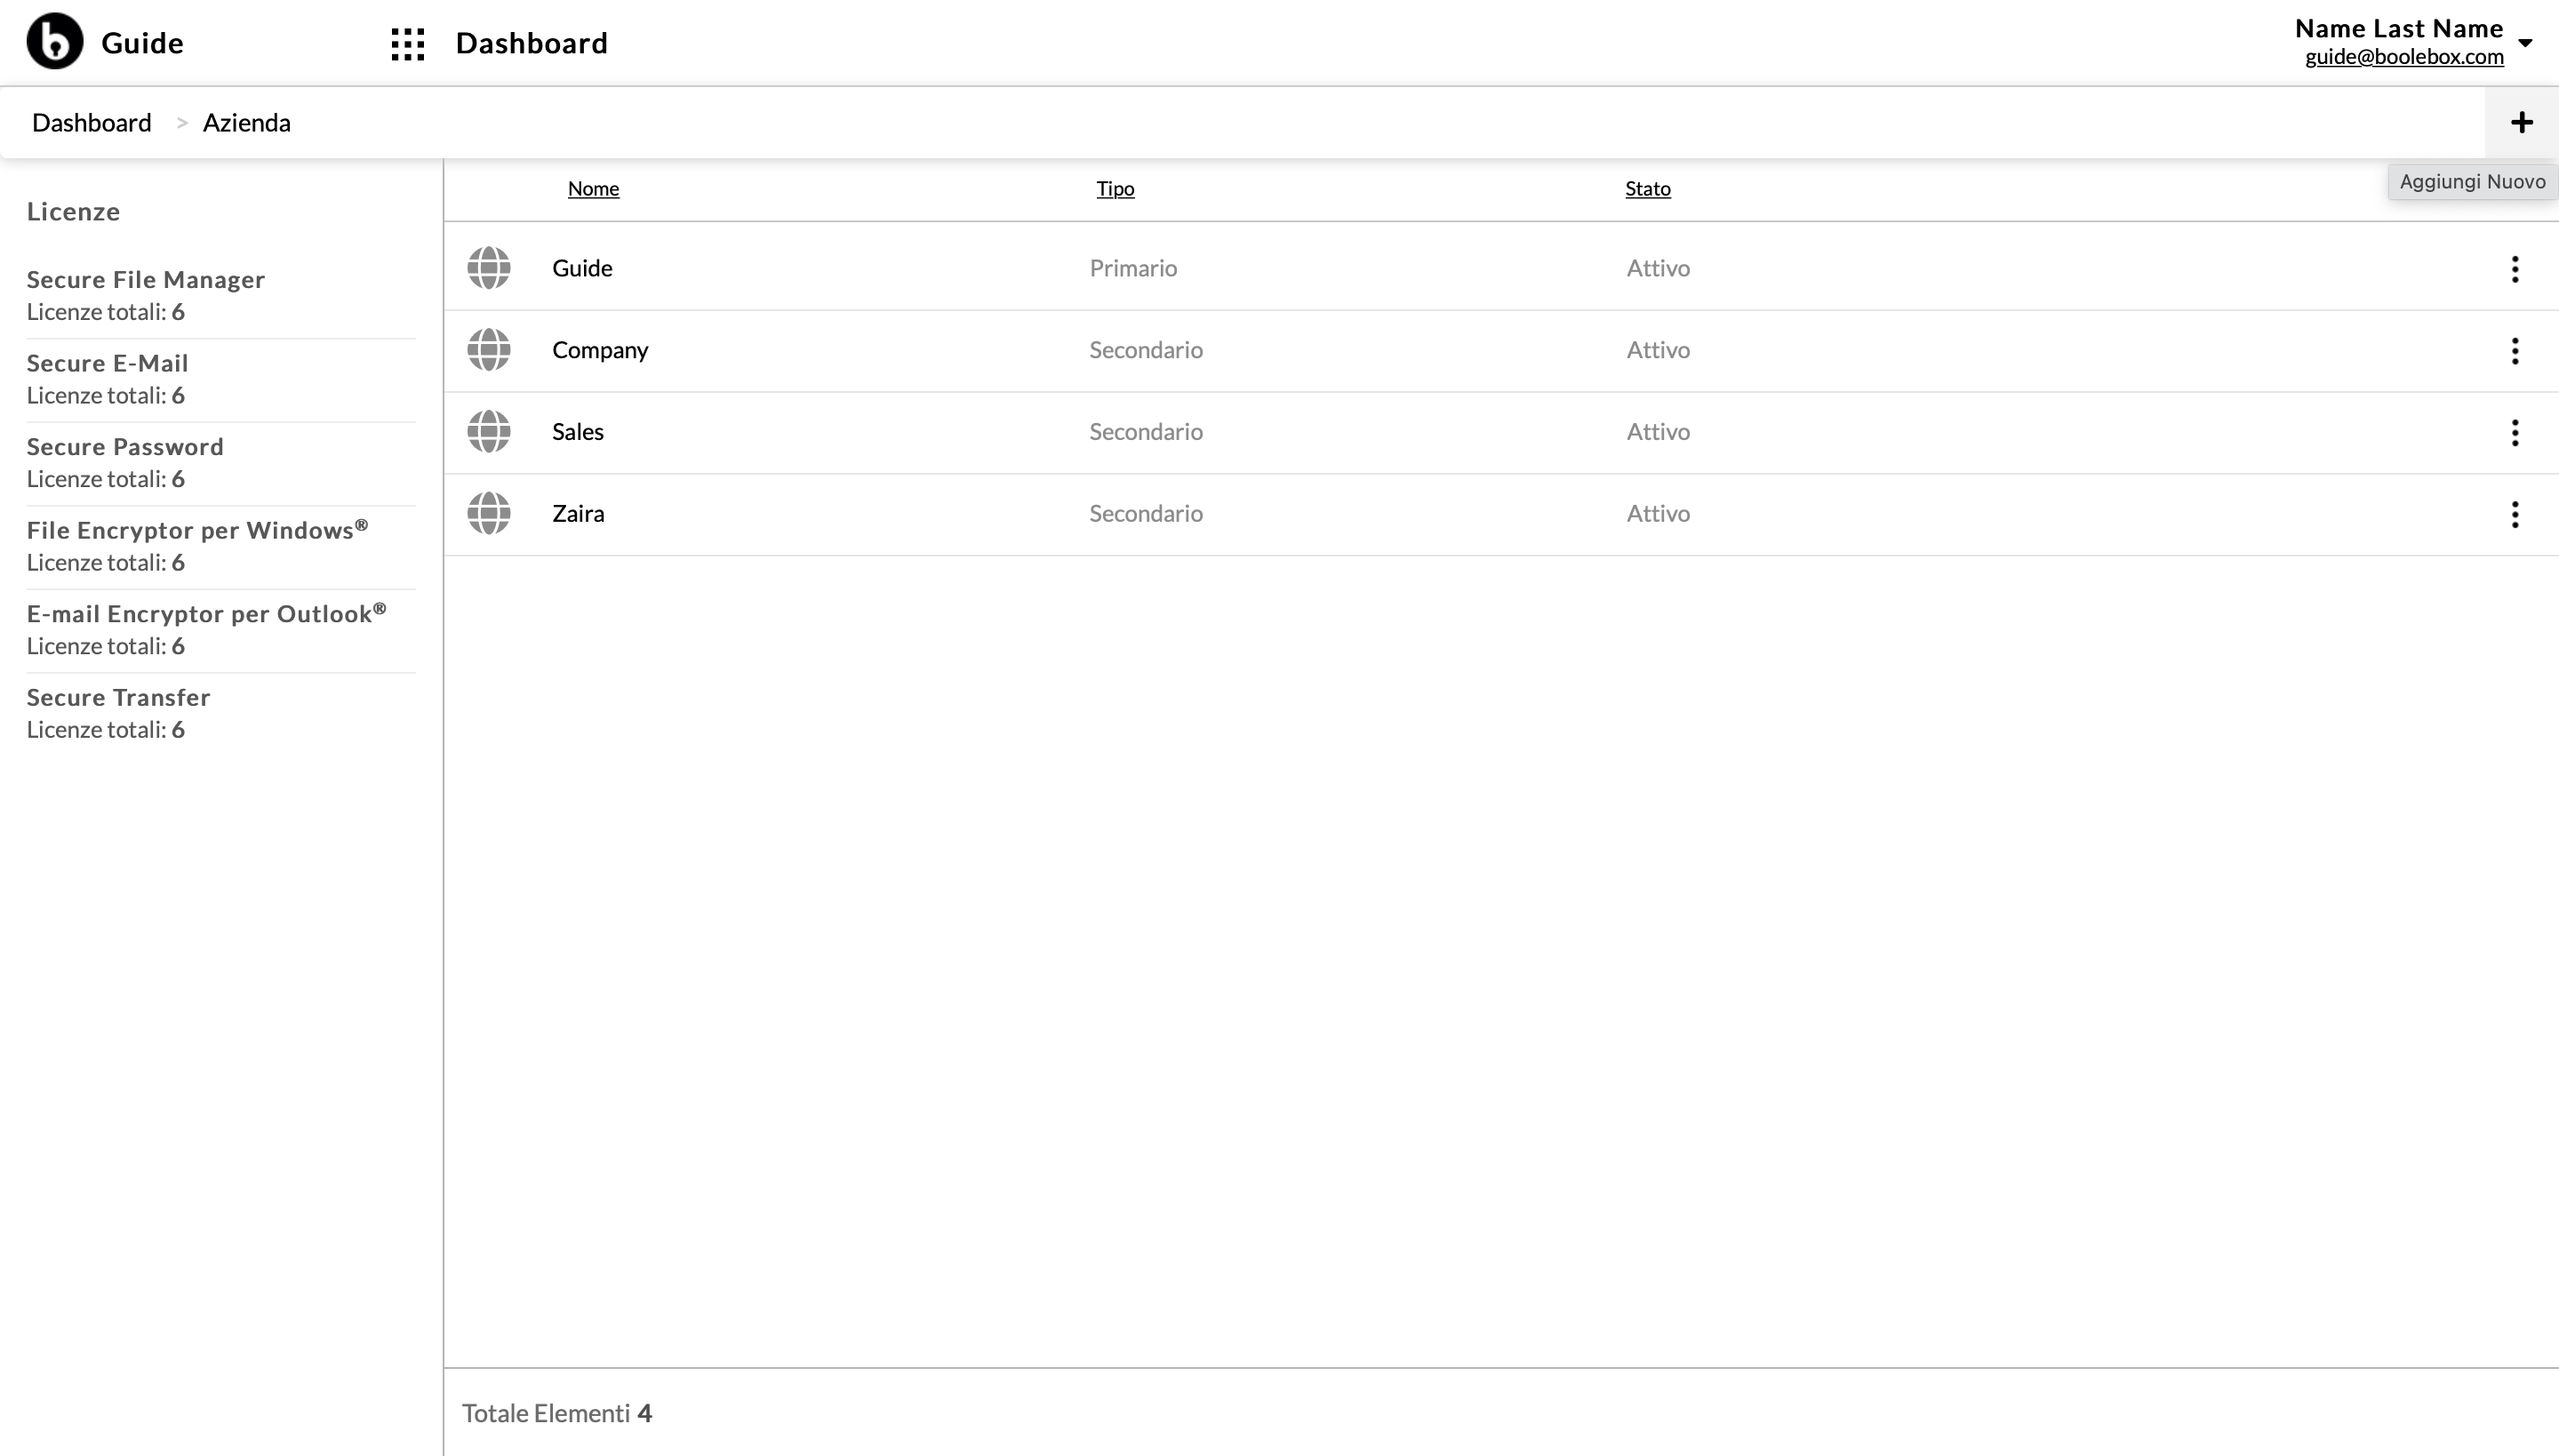The image size is (2559, 1456).
Task: Click Secondario type in Sales row
Action: 1146,432
